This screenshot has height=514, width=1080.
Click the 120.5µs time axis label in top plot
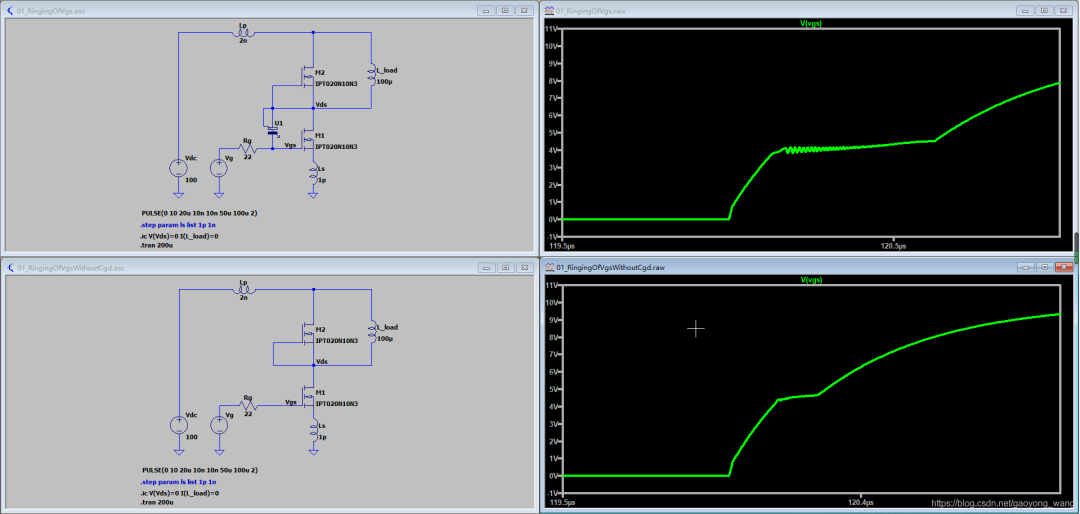tap(894, 245)
